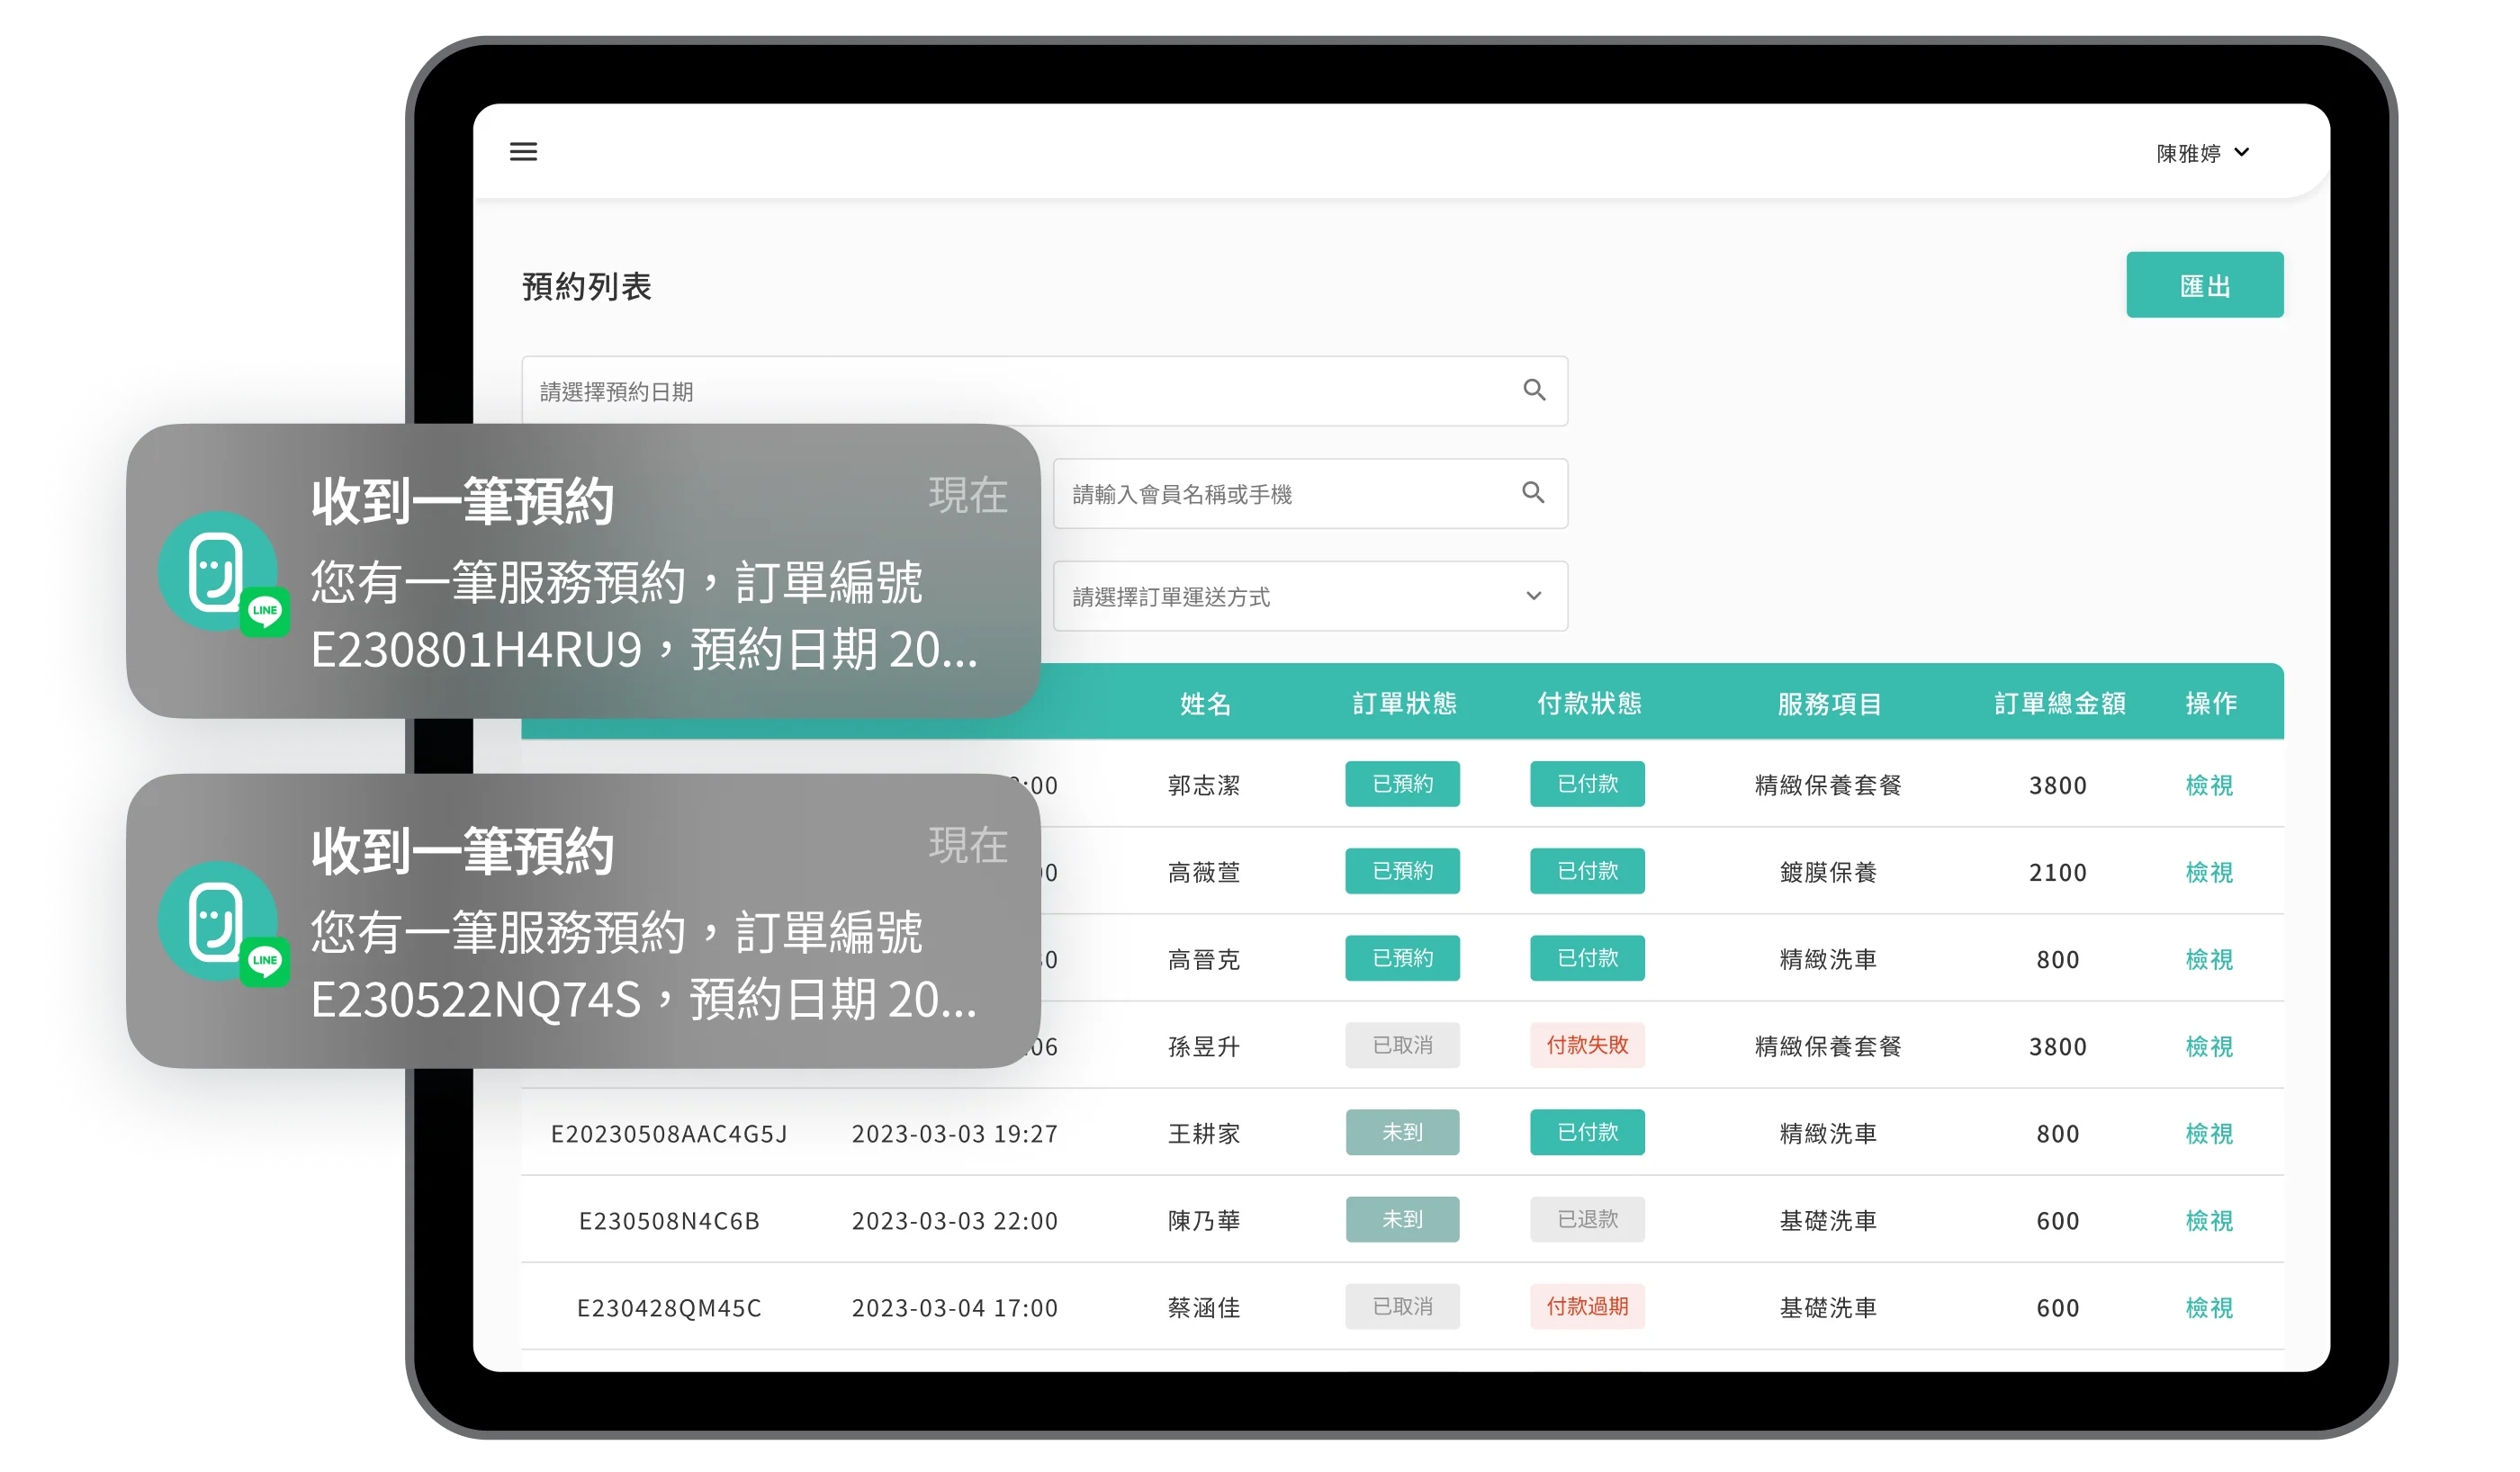The width and height of the screenshot is (2520, 1472).
Task: Click the 預約列表 page title
Action: [x=586, y=286]
